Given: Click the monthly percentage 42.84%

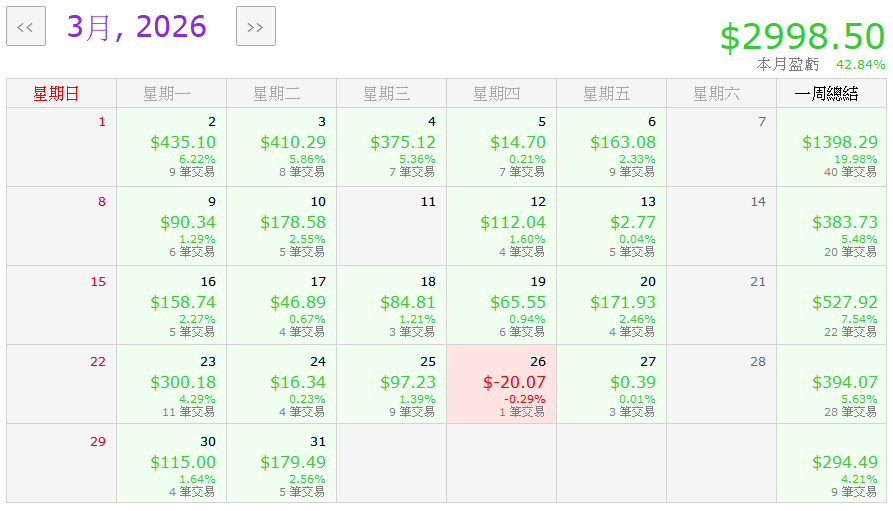Looking at the screenshot, I should point(861,65).
